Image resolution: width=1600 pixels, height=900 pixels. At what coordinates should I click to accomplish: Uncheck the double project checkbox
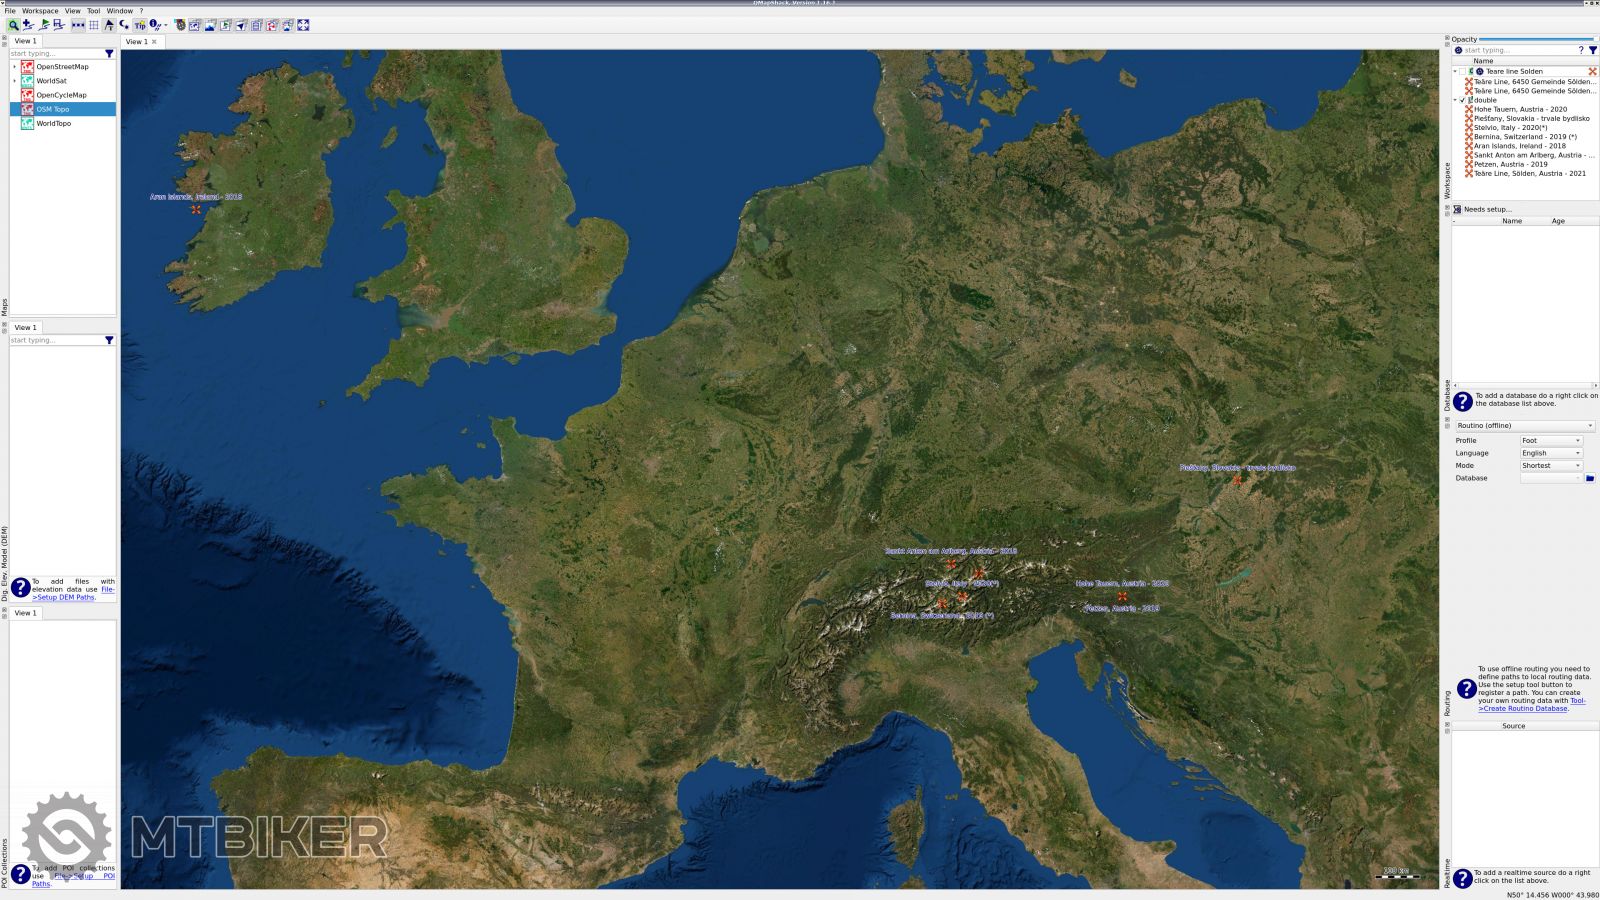[x=1462, y=100]
